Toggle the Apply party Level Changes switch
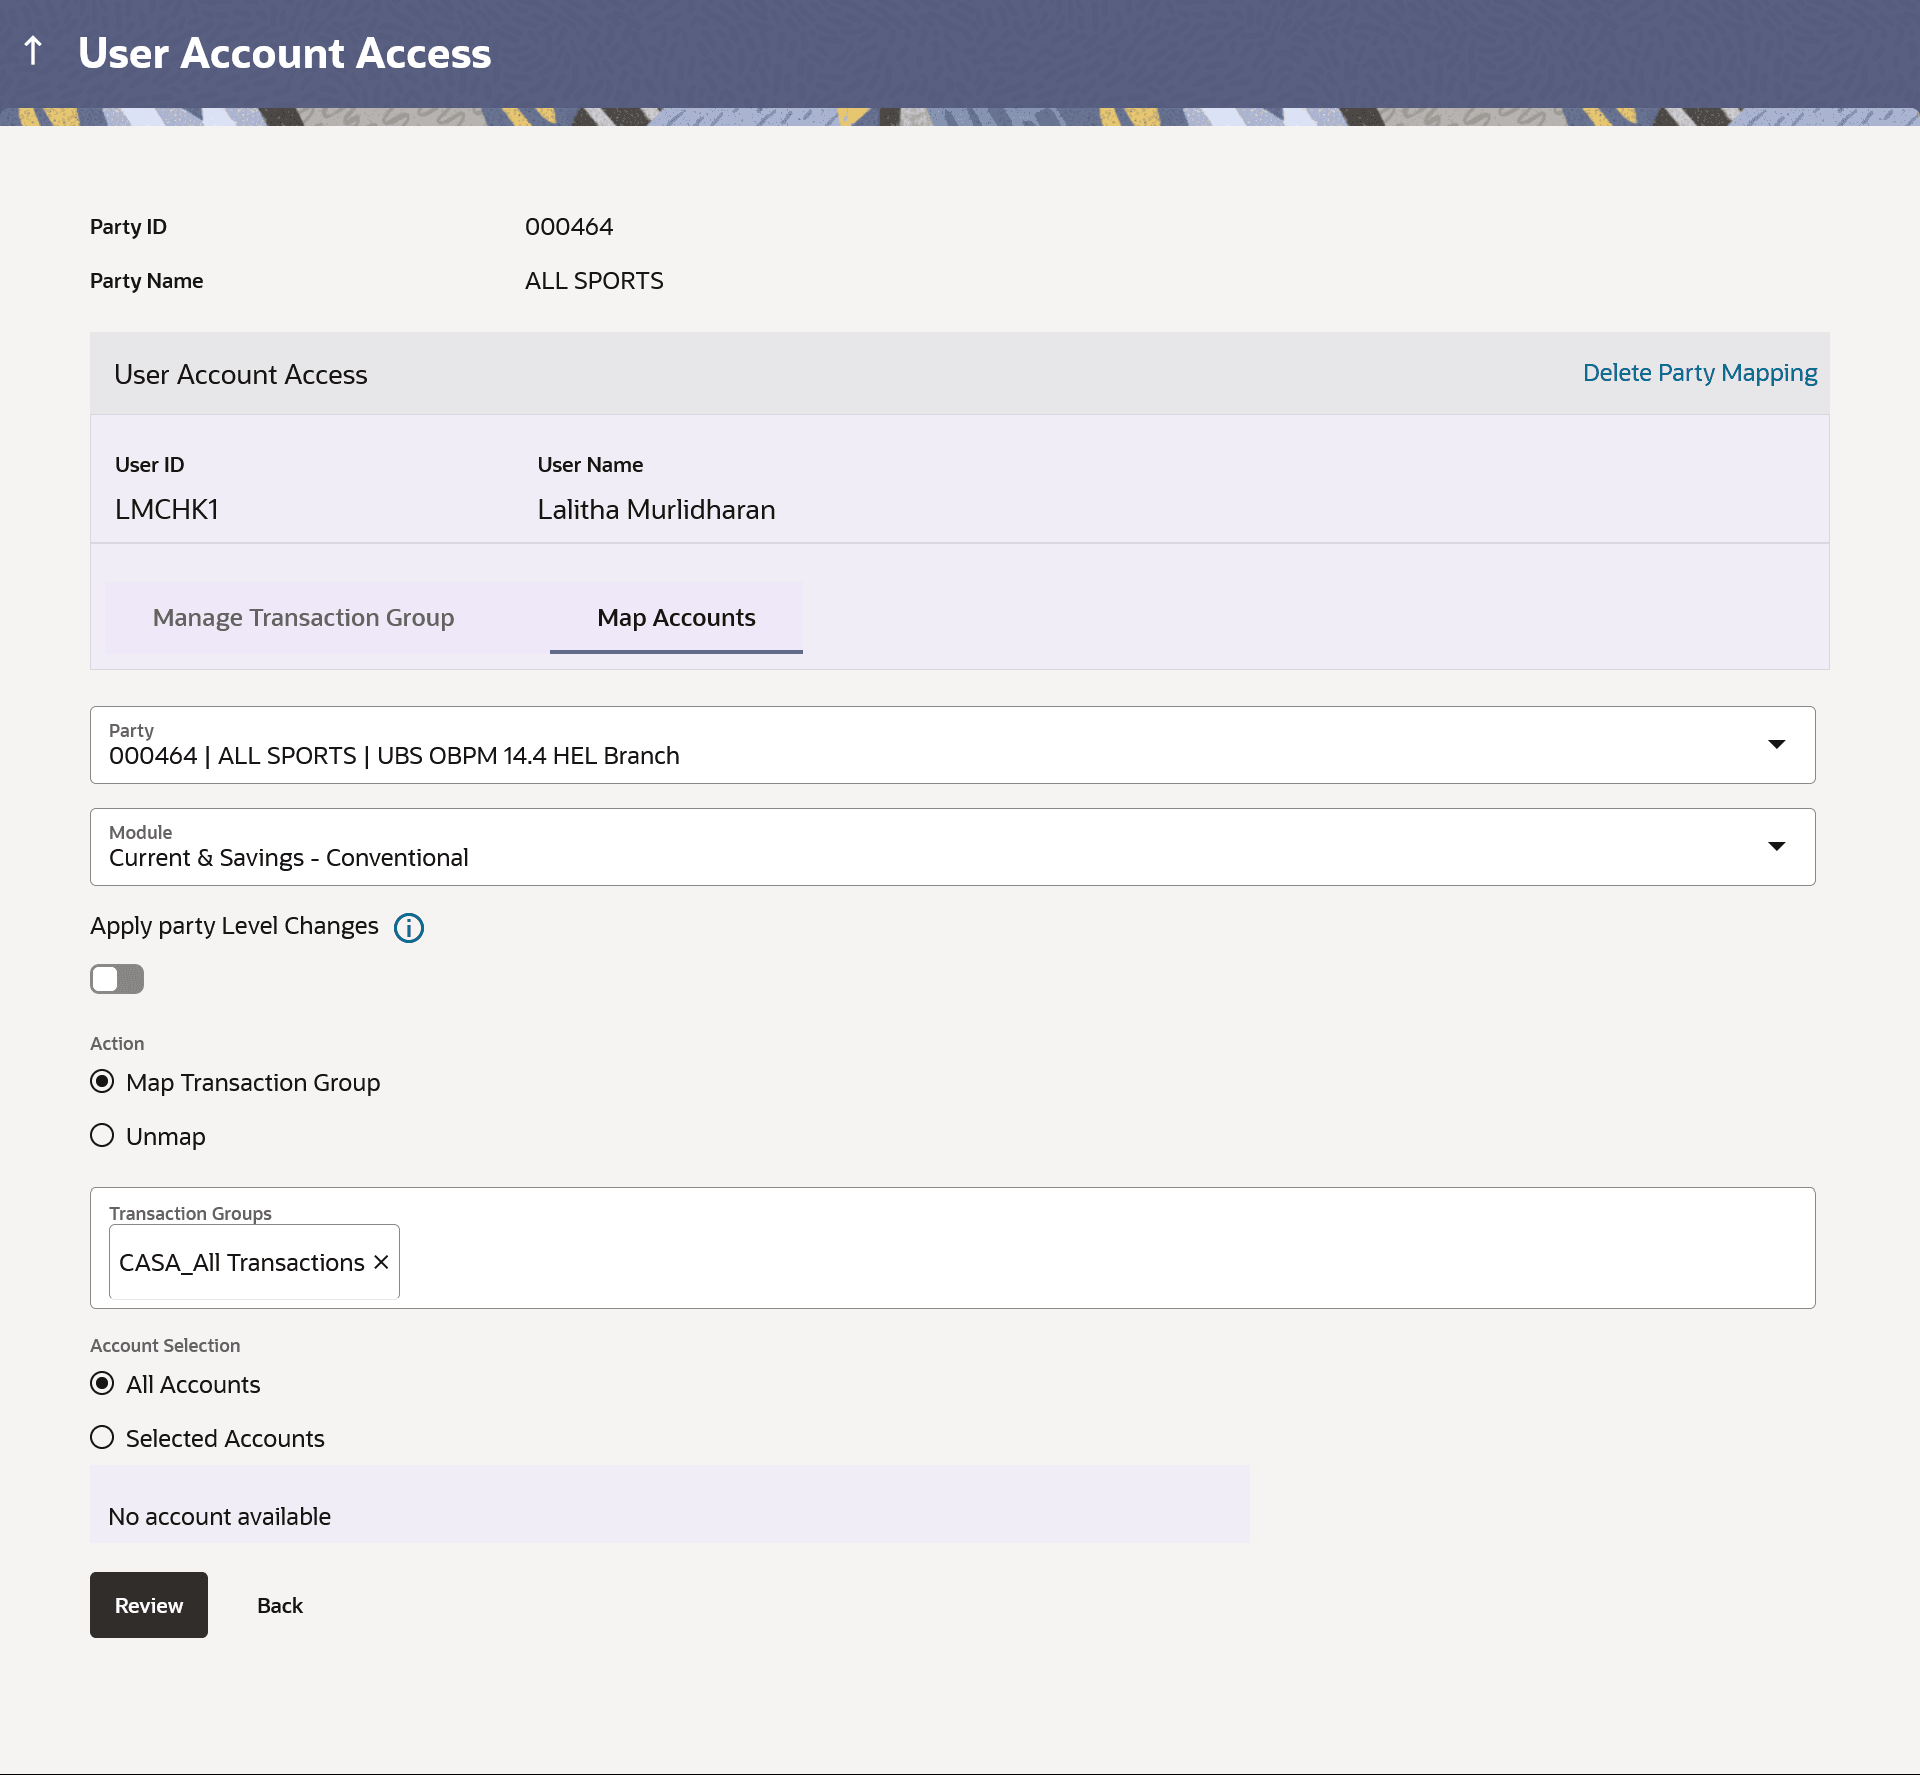 point(117,979)
